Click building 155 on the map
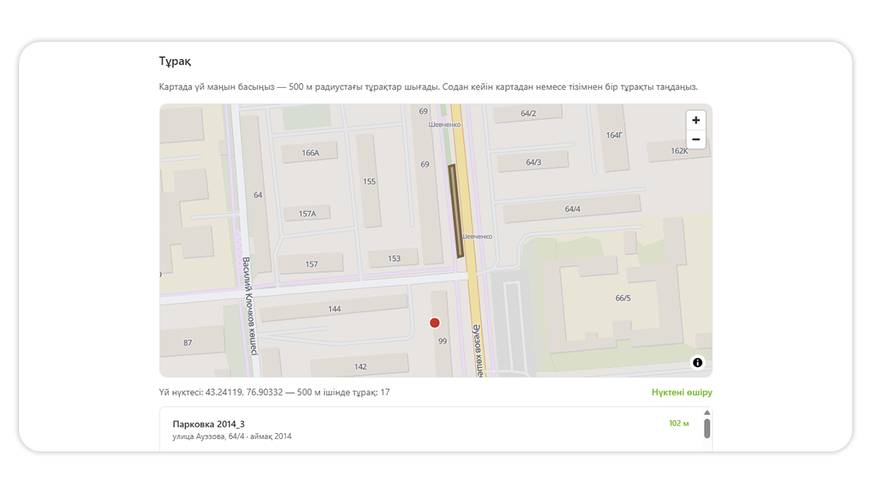 [x=369, y=181]
